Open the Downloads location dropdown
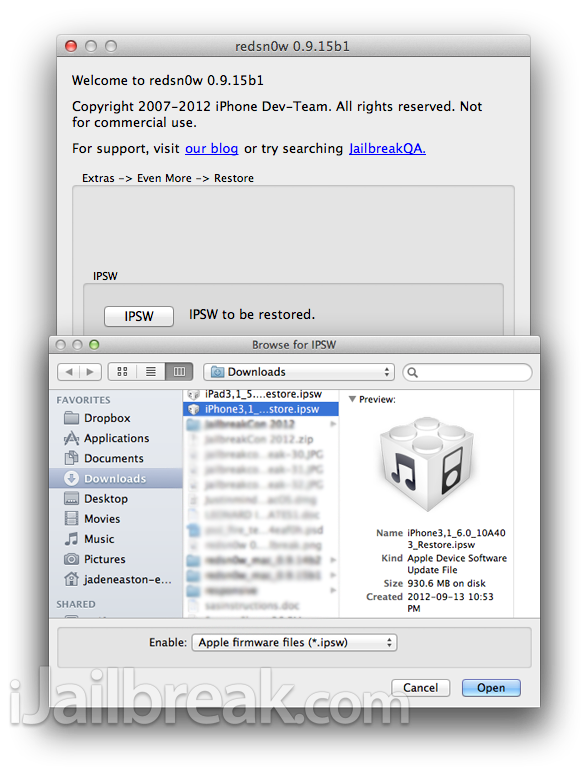 299,372
